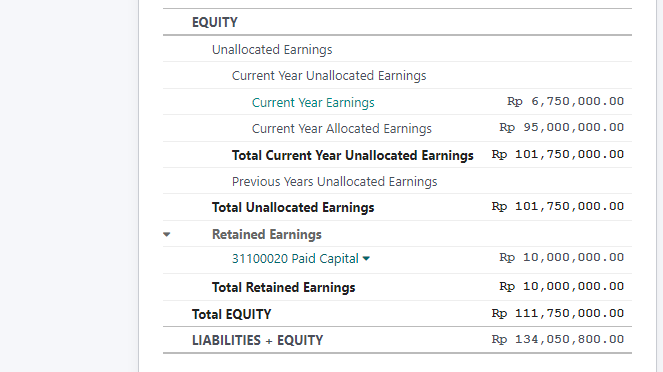Image resolution: width=663 pixels, height=372 pixels.
Task: Open the Current Year Earnings link
Action: (x=313, y=103)
